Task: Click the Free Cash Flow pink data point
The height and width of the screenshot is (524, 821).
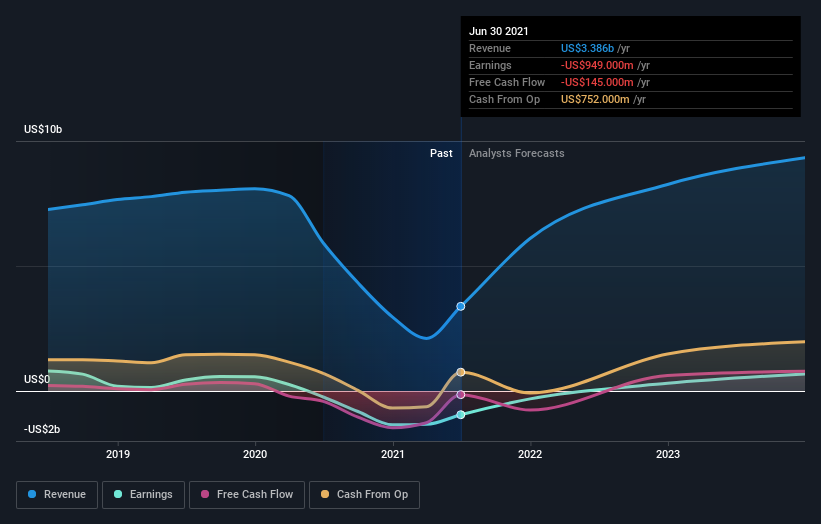Action: pos(461,395)
